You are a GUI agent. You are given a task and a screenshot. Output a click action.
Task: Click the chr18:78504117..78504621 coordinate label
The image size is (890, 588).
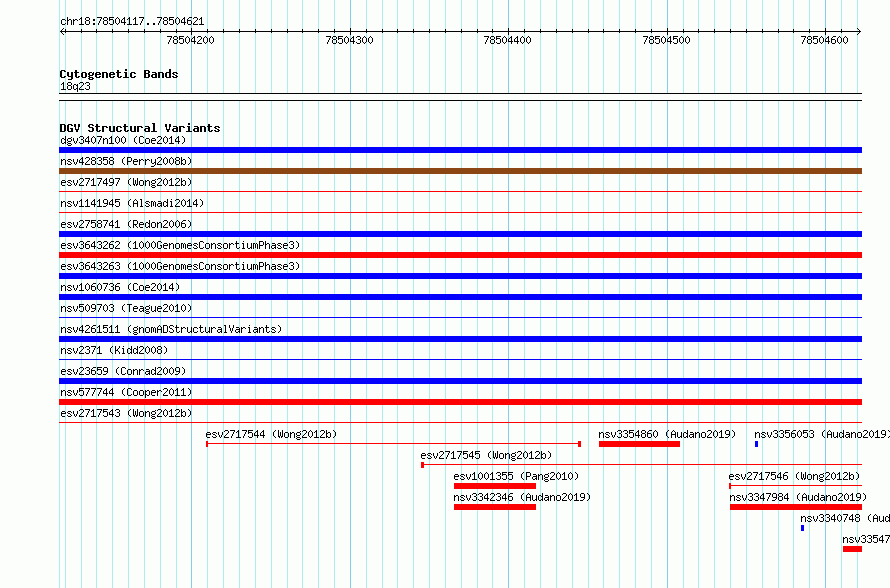tap(132, 21)
